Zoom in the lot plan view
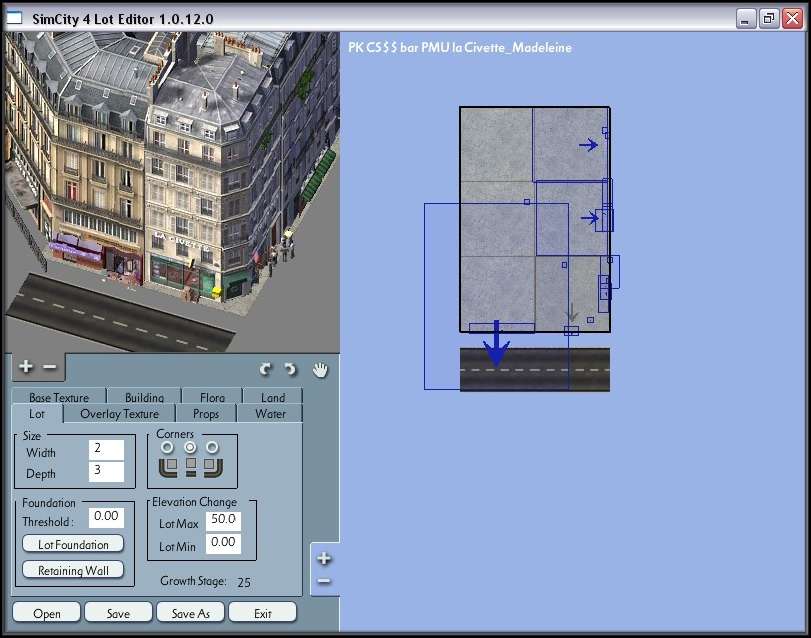Image resolution: width=811 pixels, height=638 pixels. pyautogui.click(x=324, y=558)
